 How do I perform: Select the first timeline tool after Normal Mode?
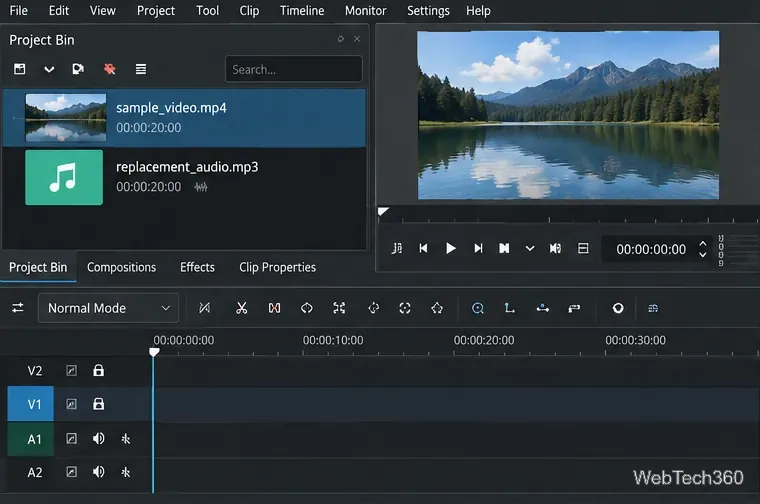click(x=205, y=308)
